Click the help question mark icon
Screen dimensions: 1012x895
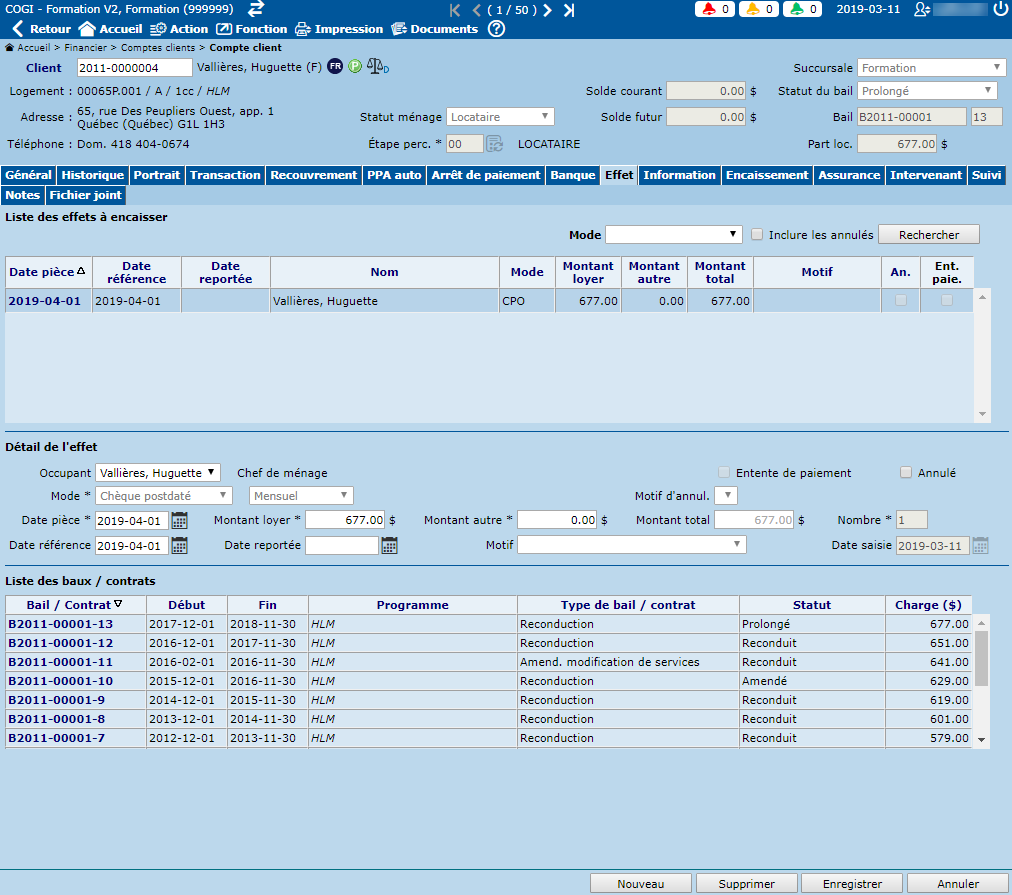(x=497, y=29)
